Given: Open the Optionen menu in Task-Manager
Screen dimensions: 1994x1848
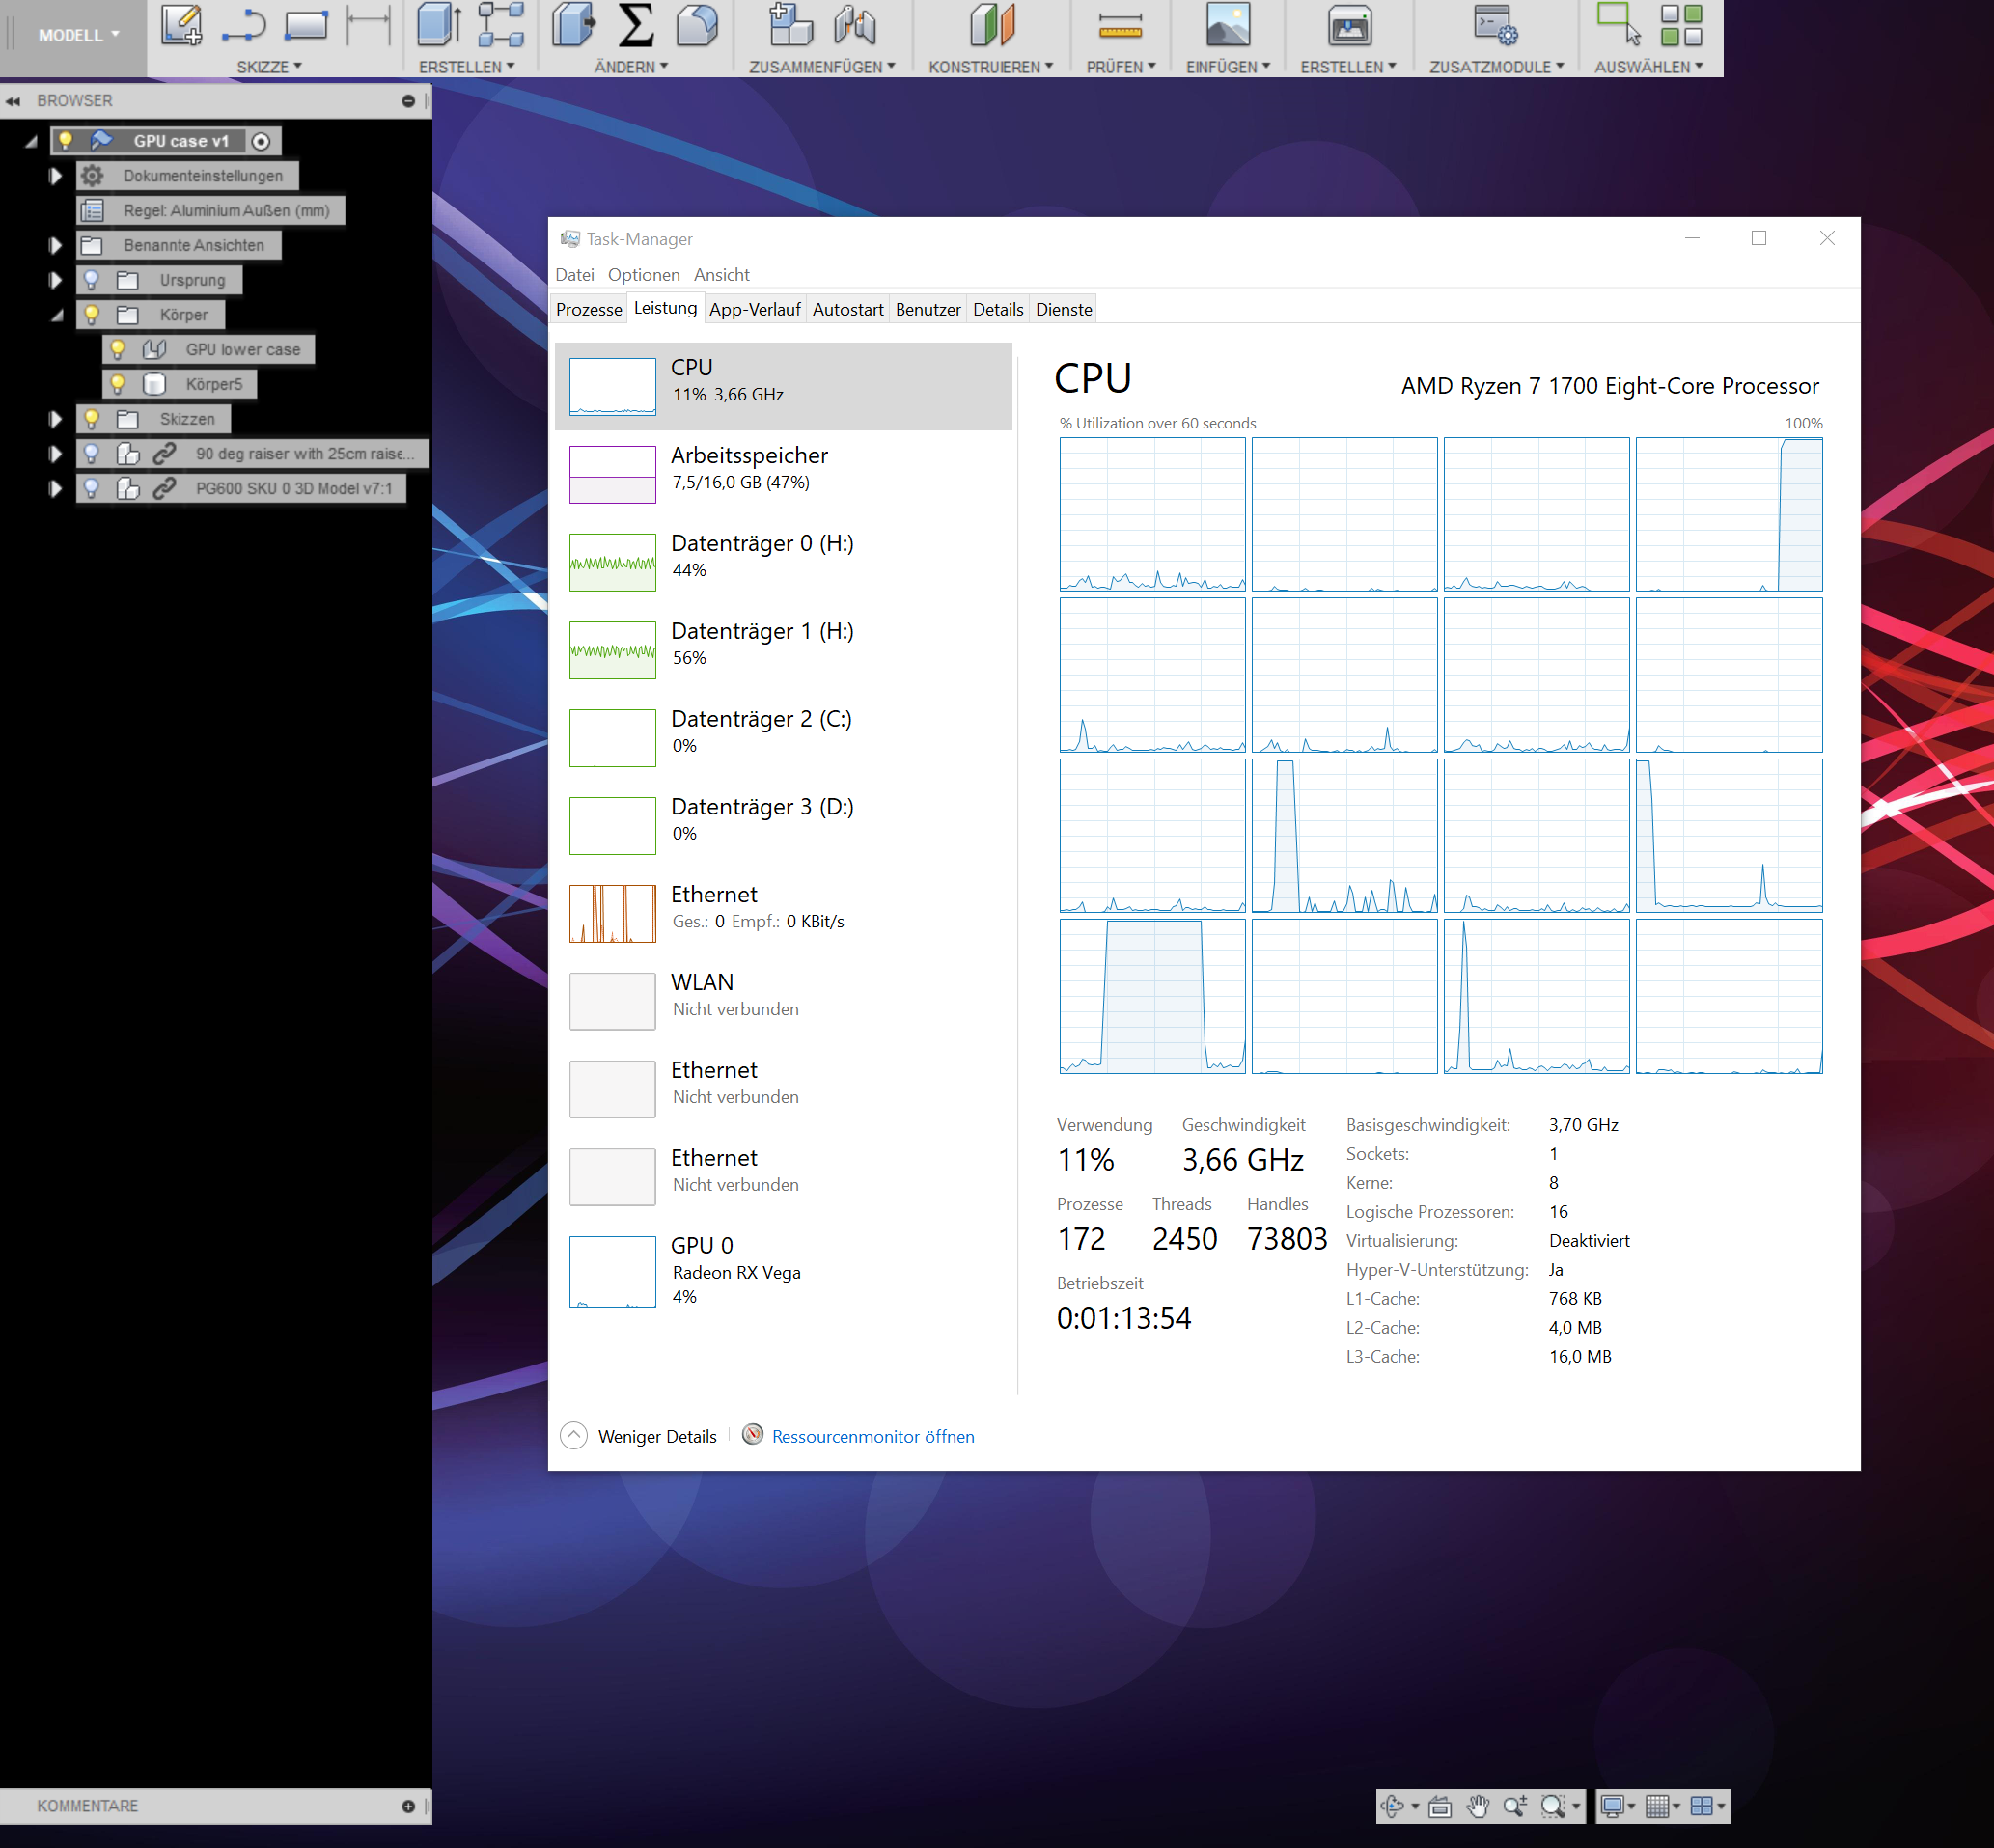Looking at the screenshot, I should coord(644,275).
